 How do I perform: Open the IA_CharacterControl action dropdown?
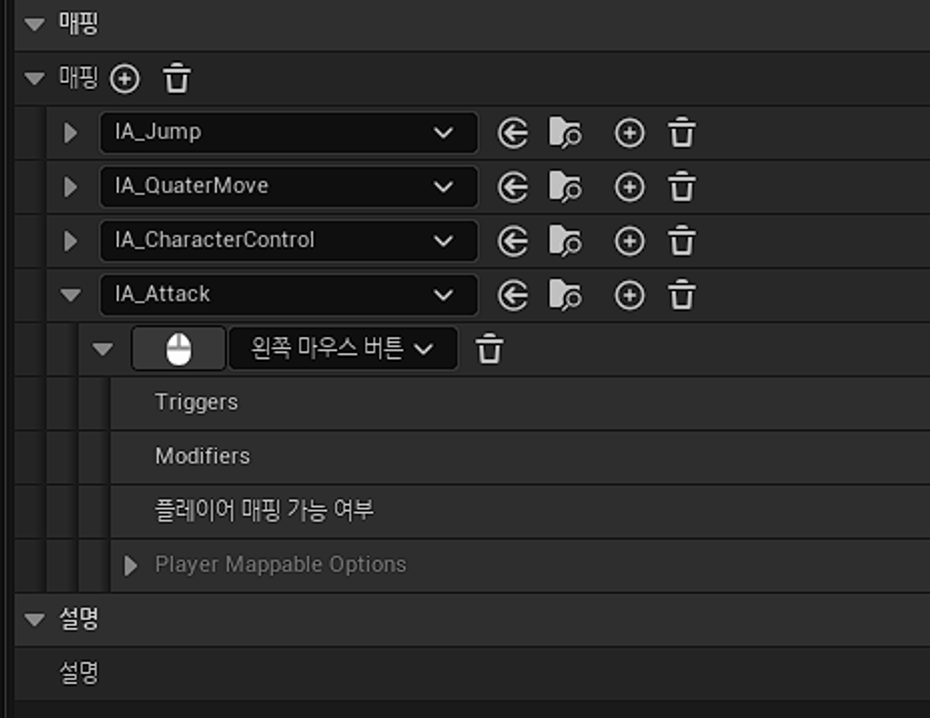point(289,241)
